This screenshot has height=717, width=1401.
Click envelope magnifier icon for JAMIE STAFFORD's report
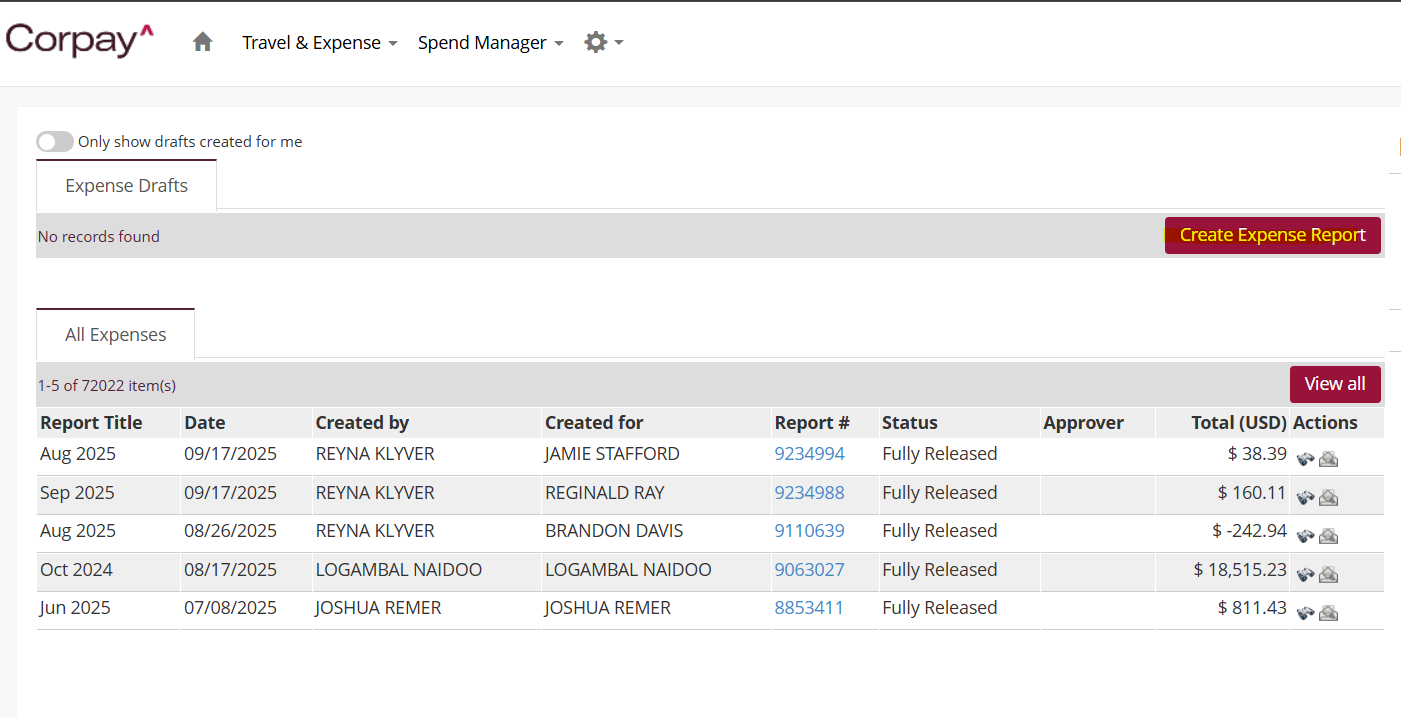(x=1328, y=459)
